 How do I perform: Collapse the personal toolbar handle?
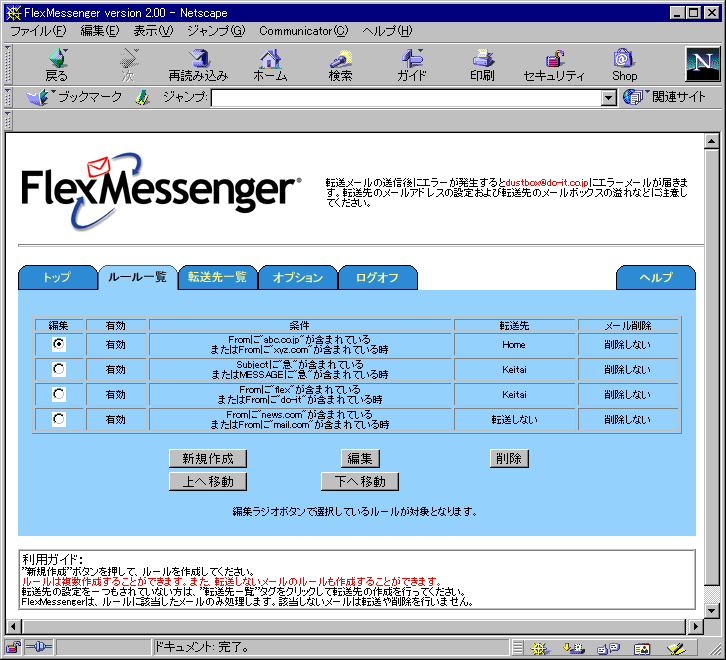[7, 120]
